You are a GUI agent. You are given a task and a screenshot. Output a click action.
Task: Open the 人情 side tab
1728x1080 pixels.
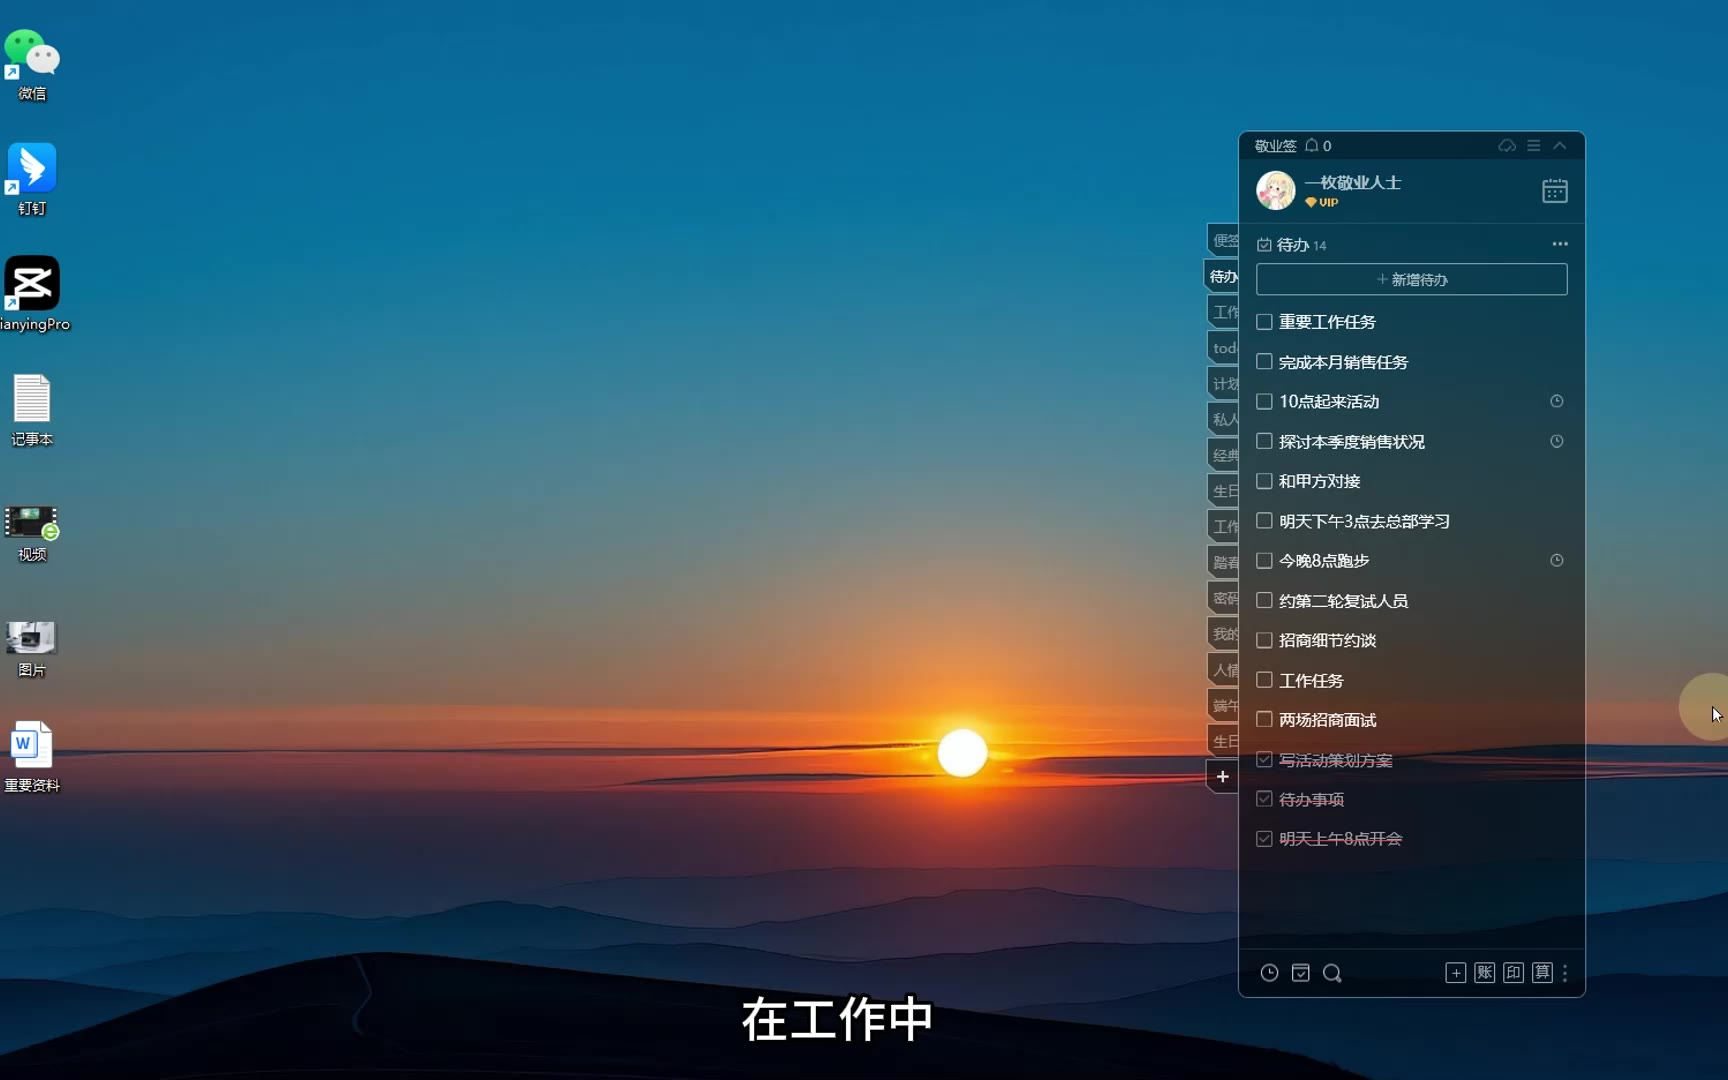click(1223, 670)
